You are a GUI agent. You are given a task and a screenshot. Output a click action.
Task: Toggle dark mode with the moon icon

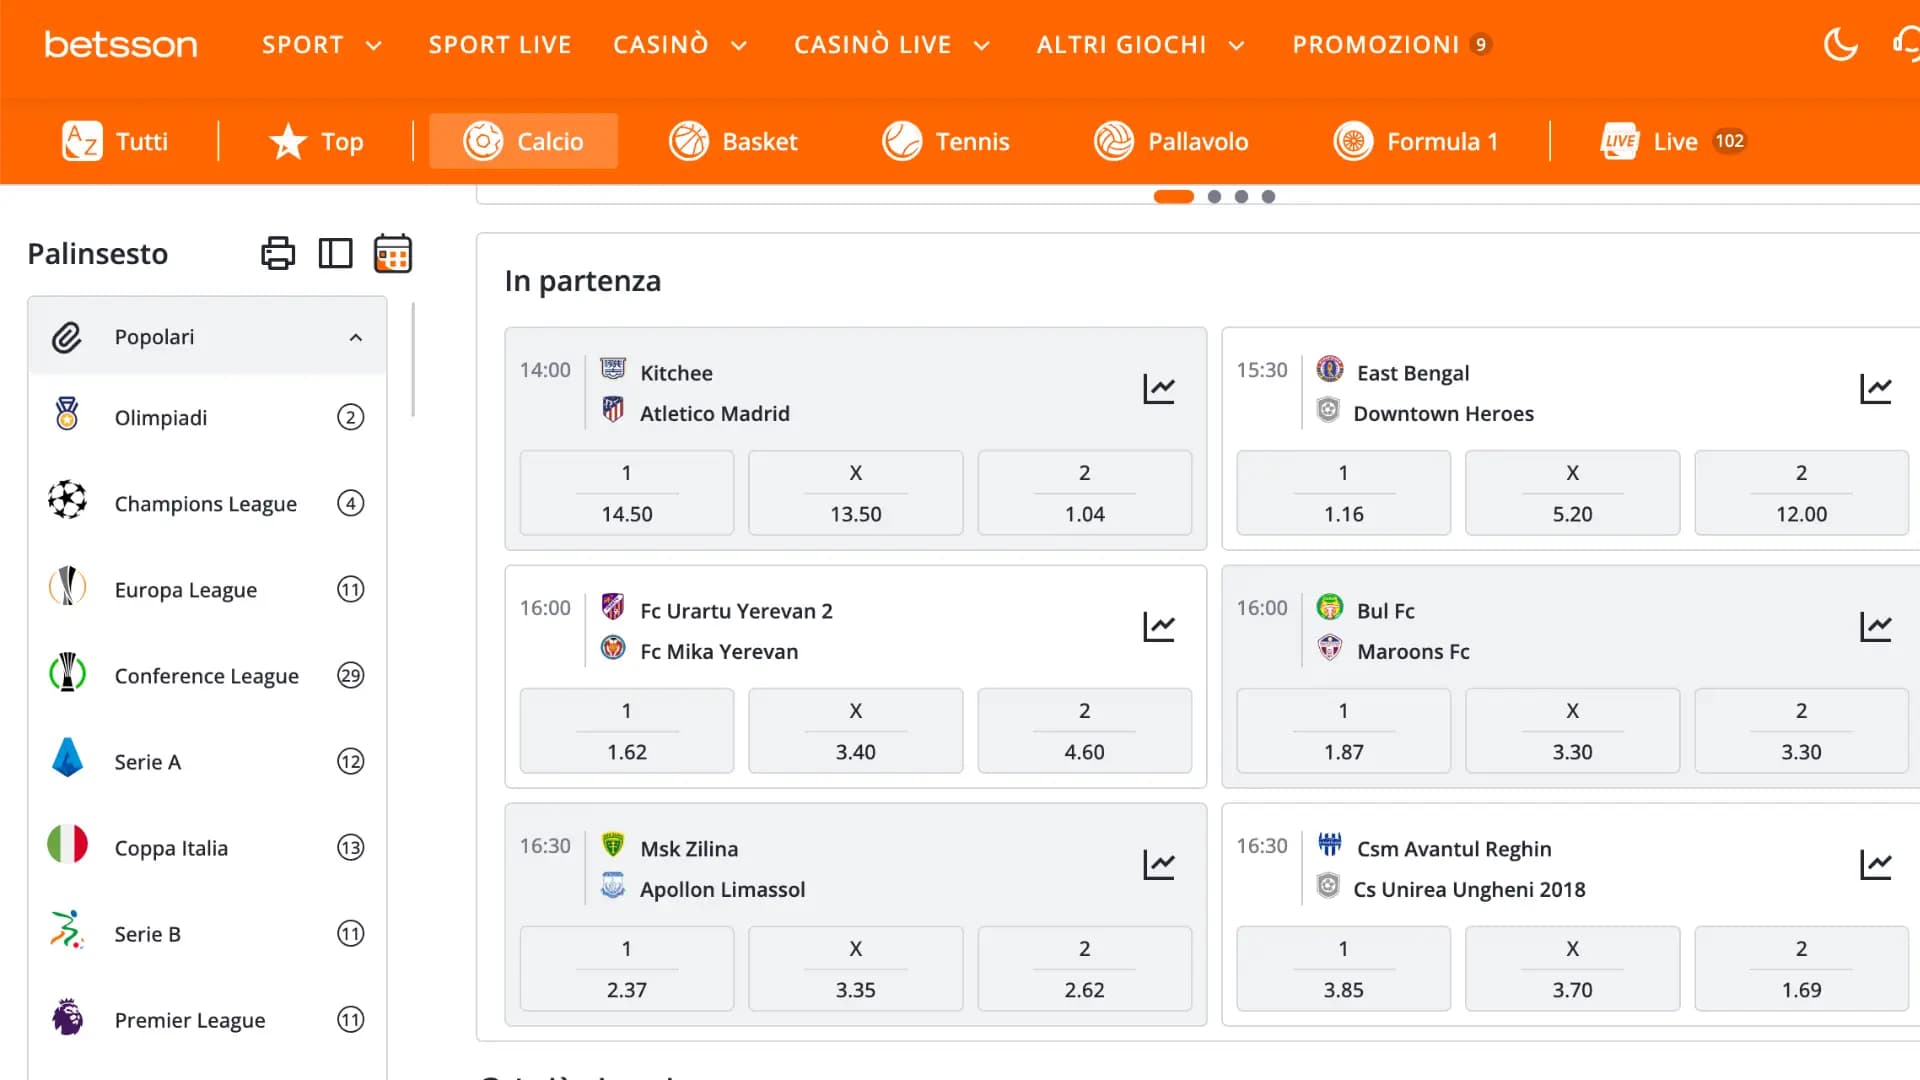coord(1841,43)
